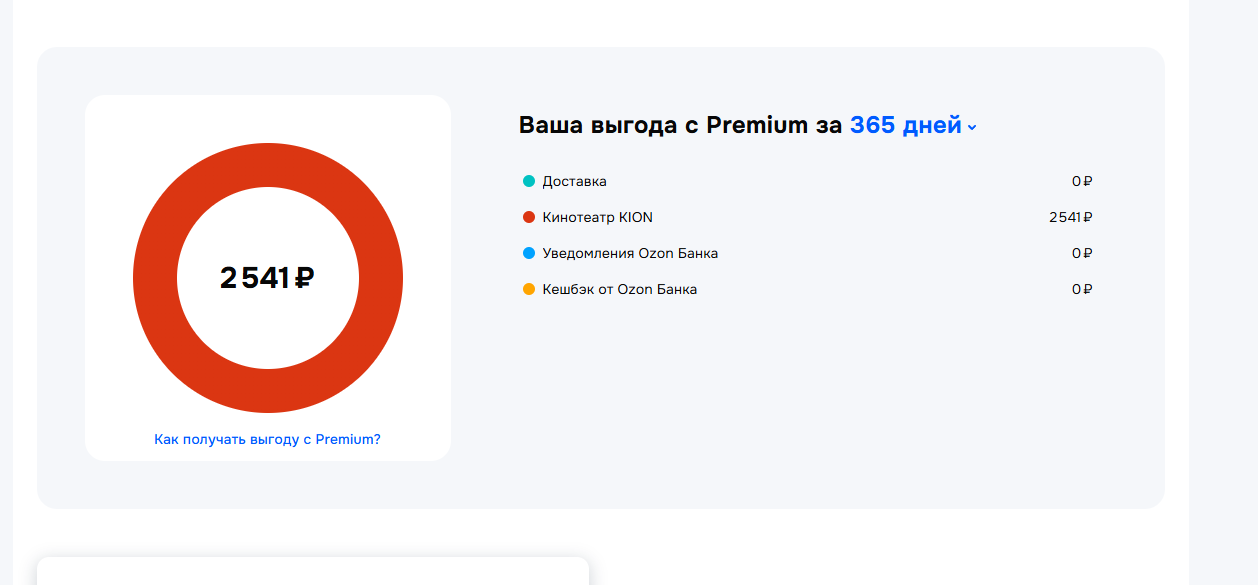Select the Уведомления Ozon Банка label

(630, 253)
